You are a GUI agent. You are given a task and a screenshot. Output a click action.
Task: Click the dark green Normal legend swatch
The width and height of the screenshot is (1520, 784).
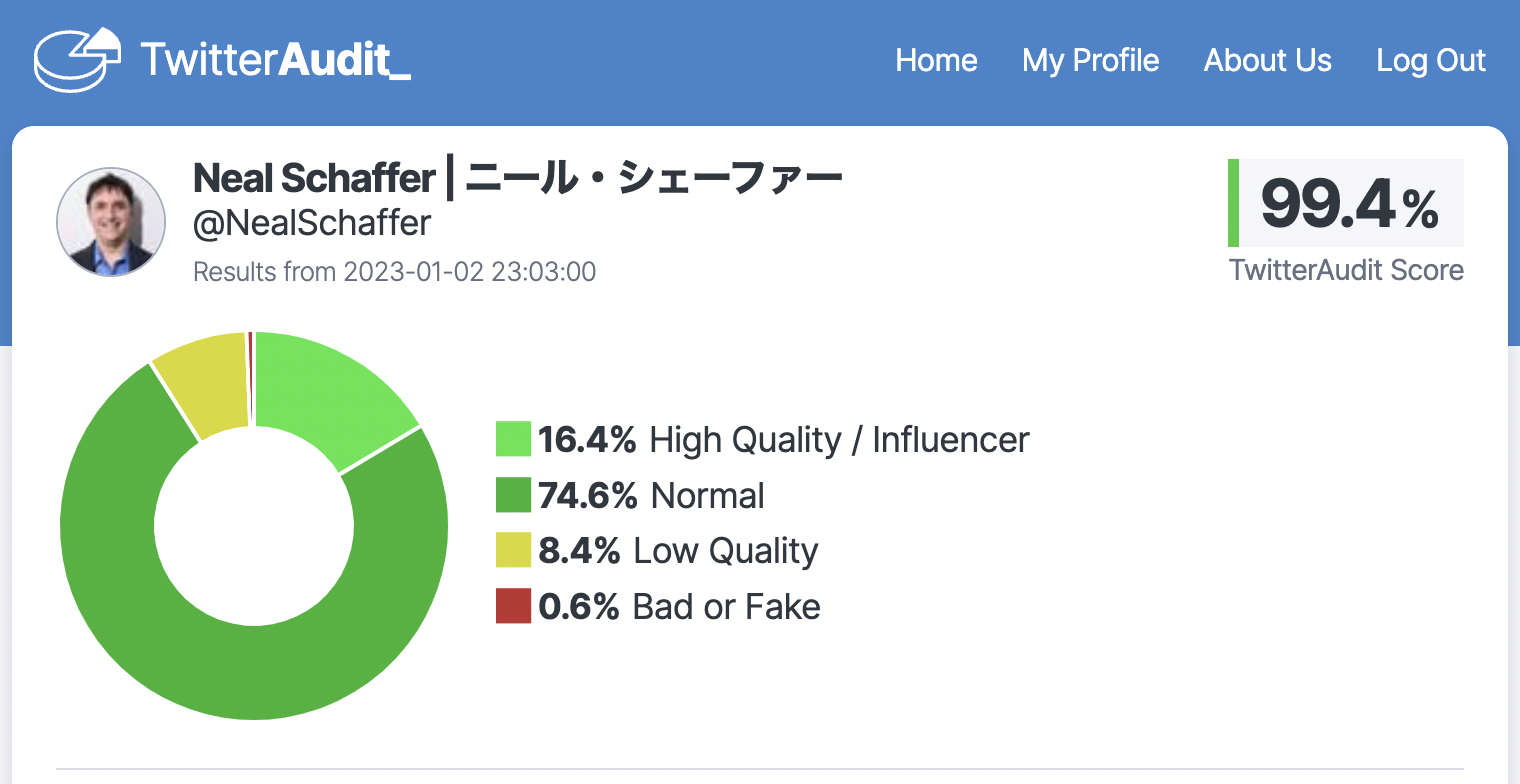[513, 495]
